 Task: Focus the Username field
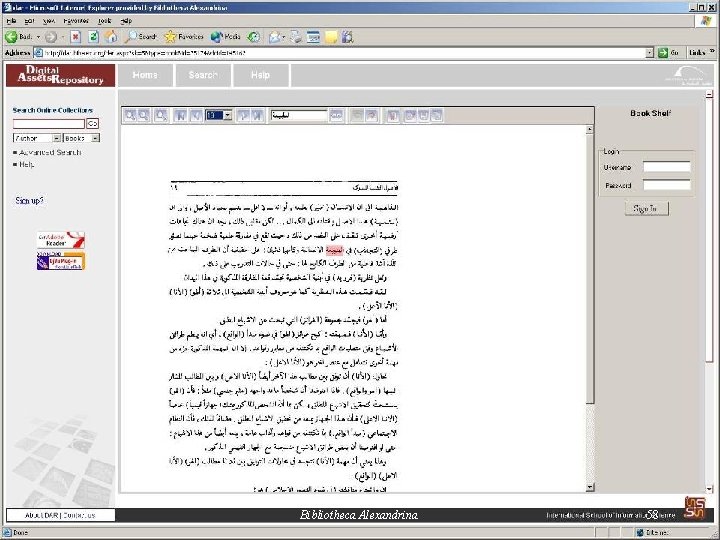point(666,166)
